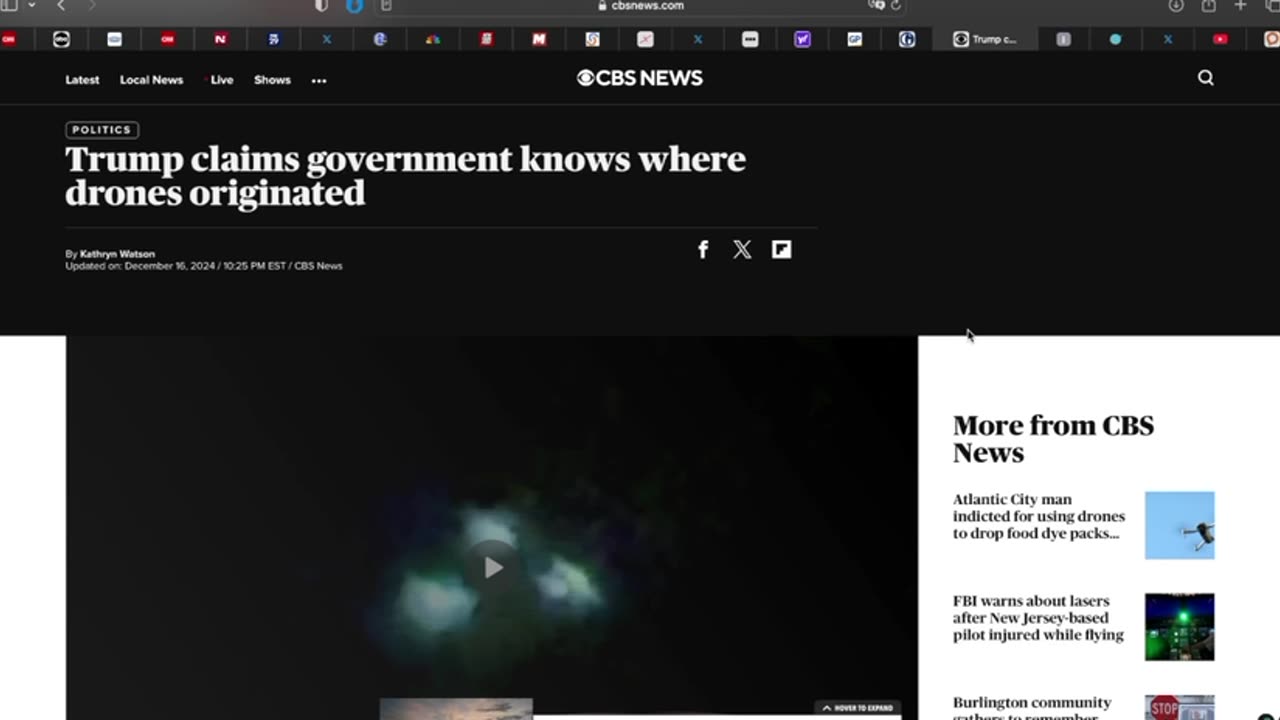Open Atlantic City man indicted story
1280x720 pixels.
(x=1039, y=516)
